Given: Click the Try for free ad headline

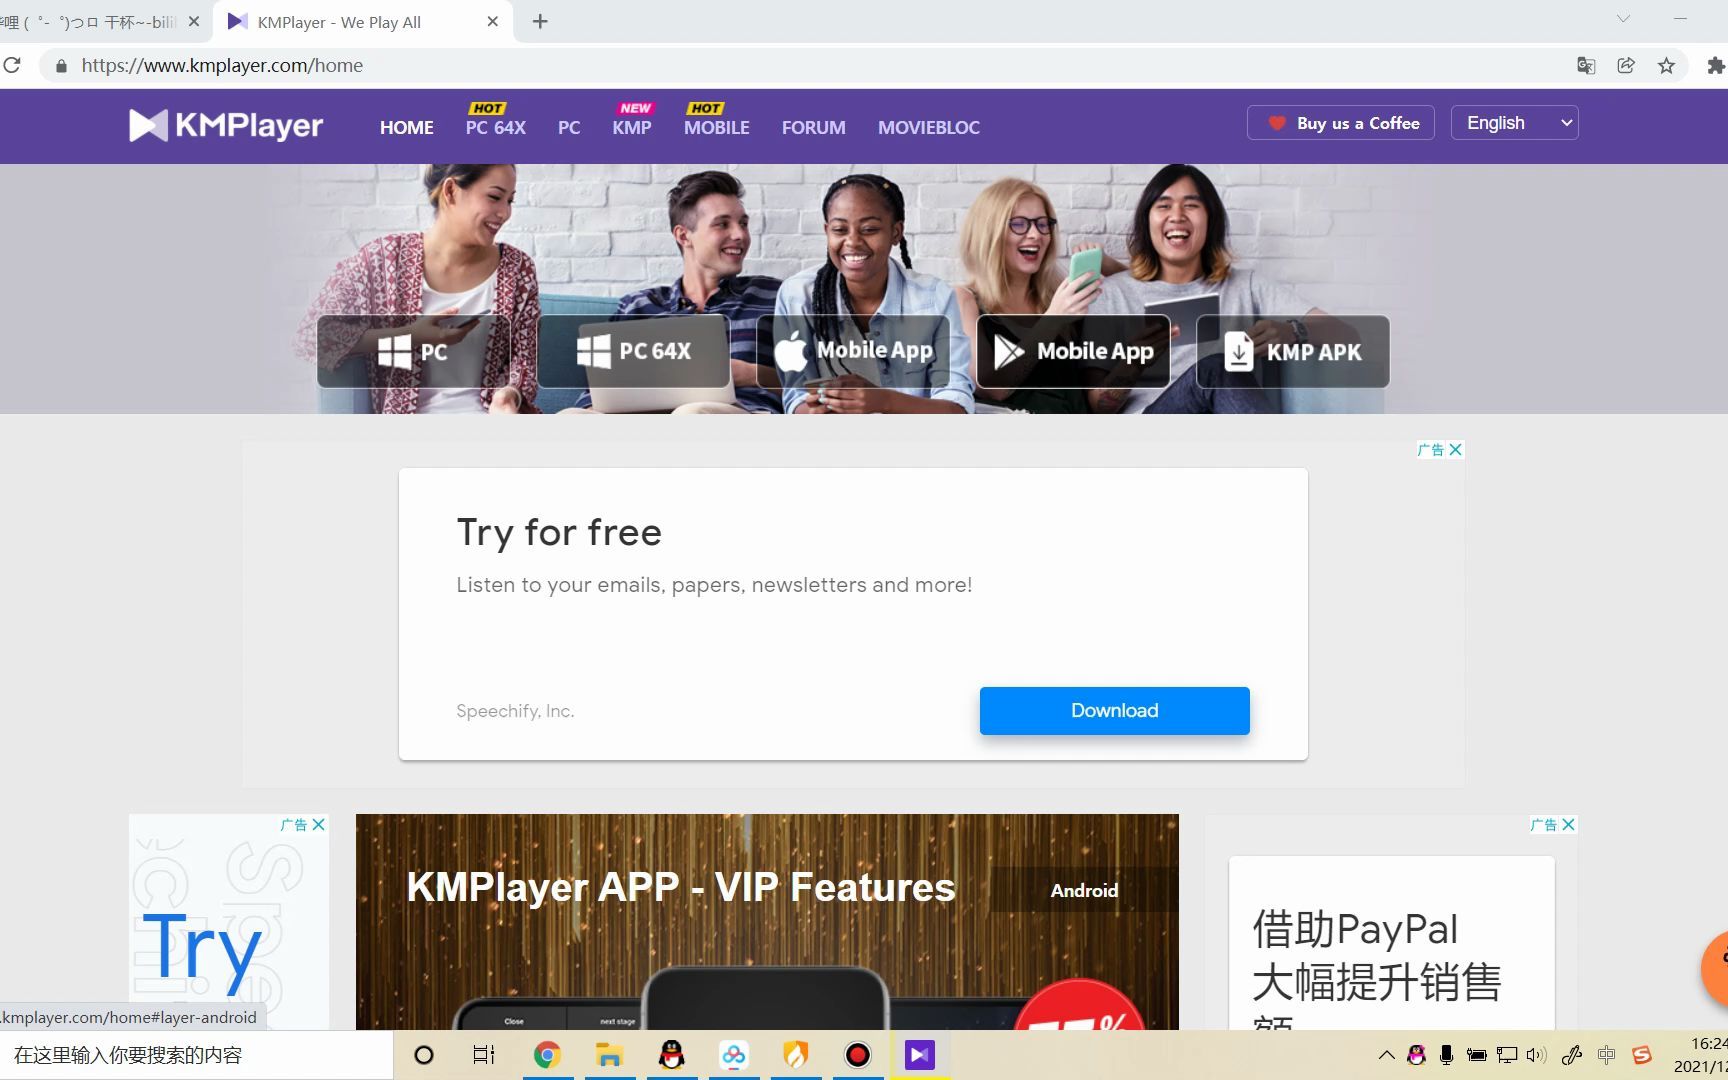Looking at the screenshot, I should coord(559,532).
